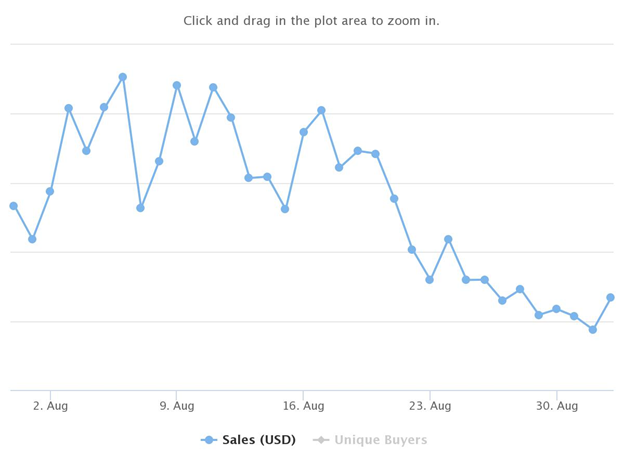Click the blue Sales (USD) legend marker
Viewport: 624px width, 468px height.
click(209, 440)
